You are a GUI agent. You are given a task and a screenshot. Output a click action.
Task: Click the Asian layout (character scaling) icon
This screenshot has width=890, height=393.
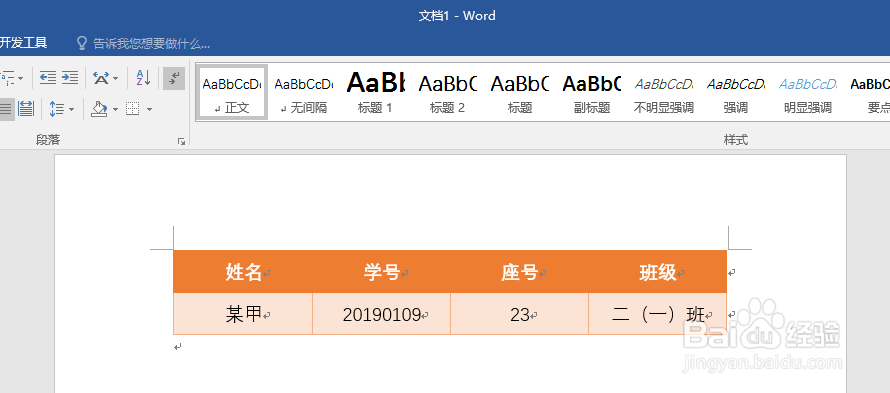[x=101, y=78]
